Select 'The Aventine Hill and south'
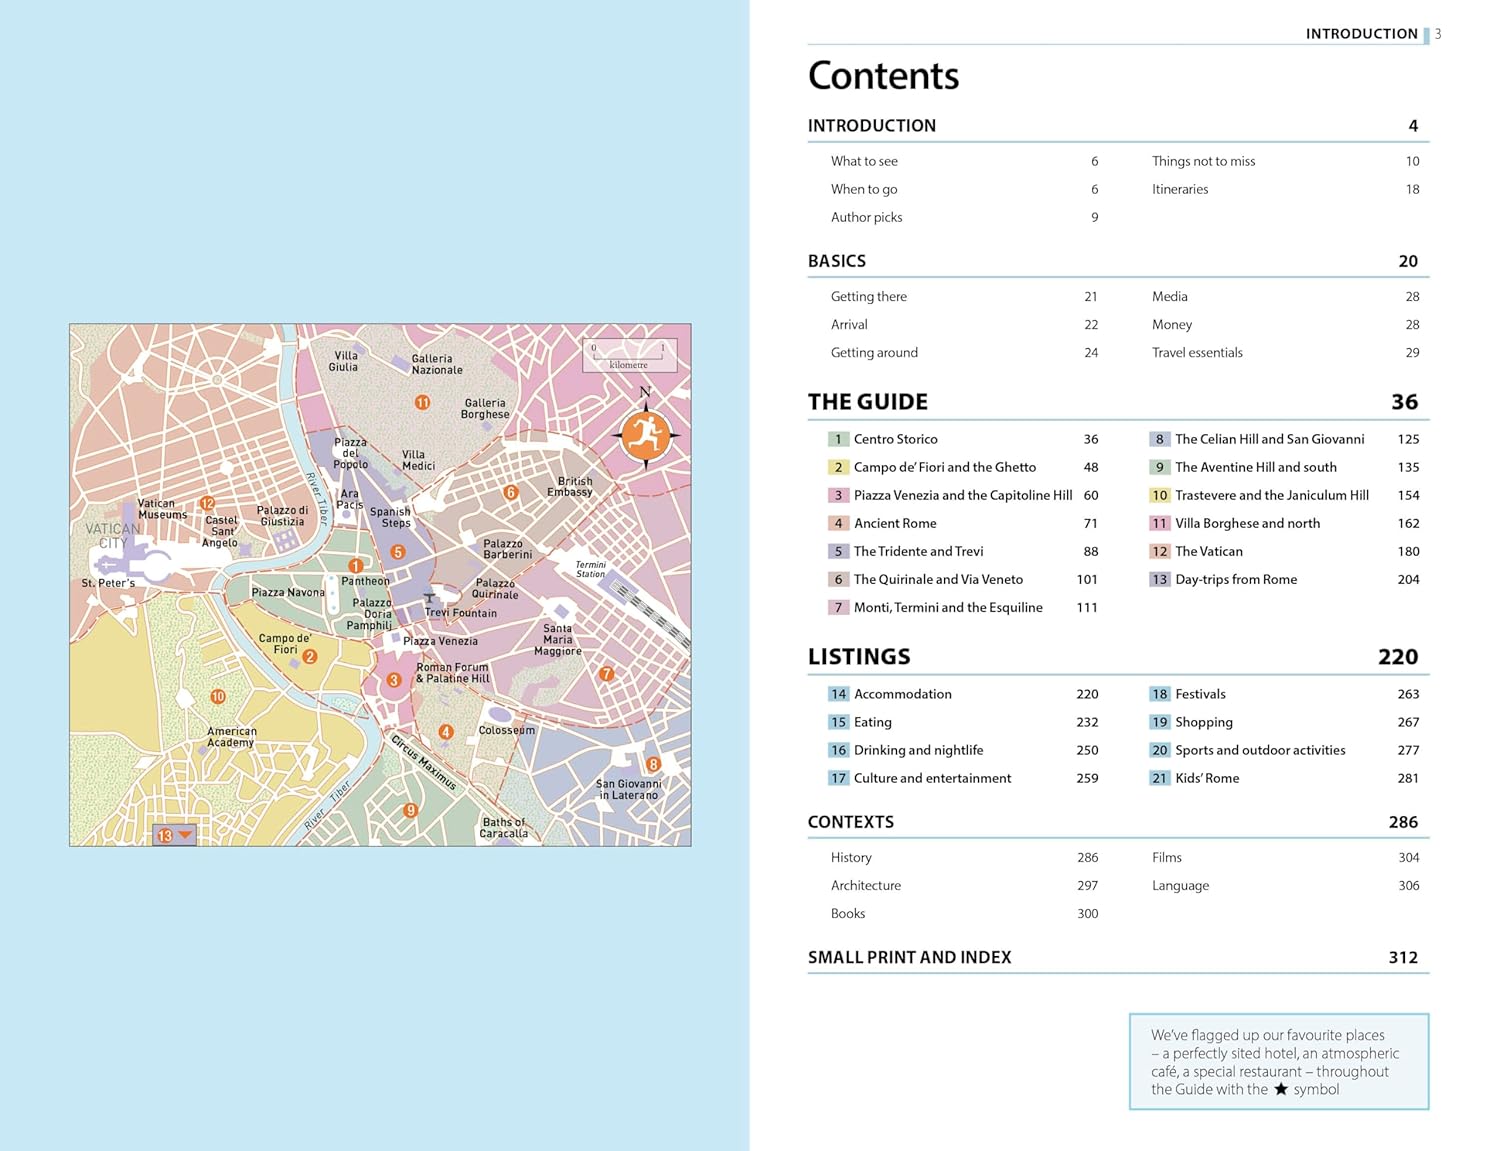This screenshot has width=1500, height=1151. [1256, 467]
